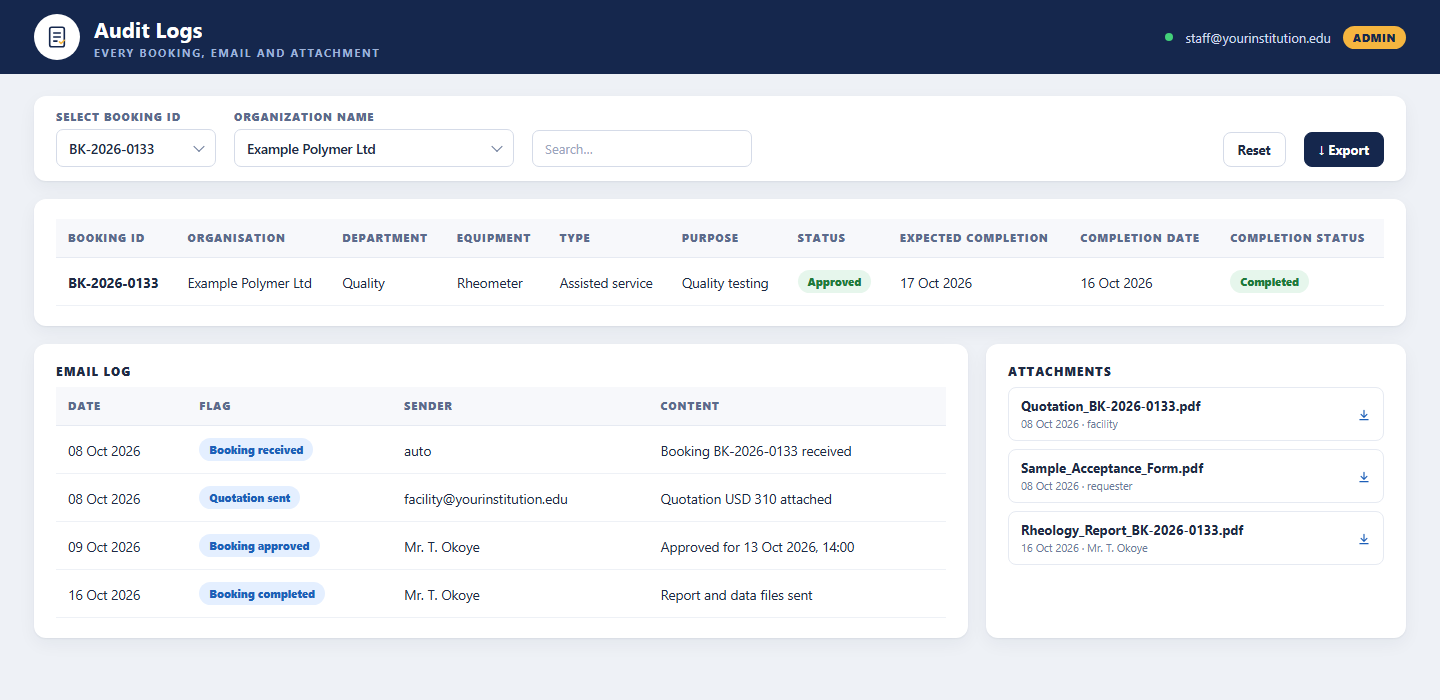Open the Organization Name dropdown
This screenshot has width=1440, height=700.
374,148
